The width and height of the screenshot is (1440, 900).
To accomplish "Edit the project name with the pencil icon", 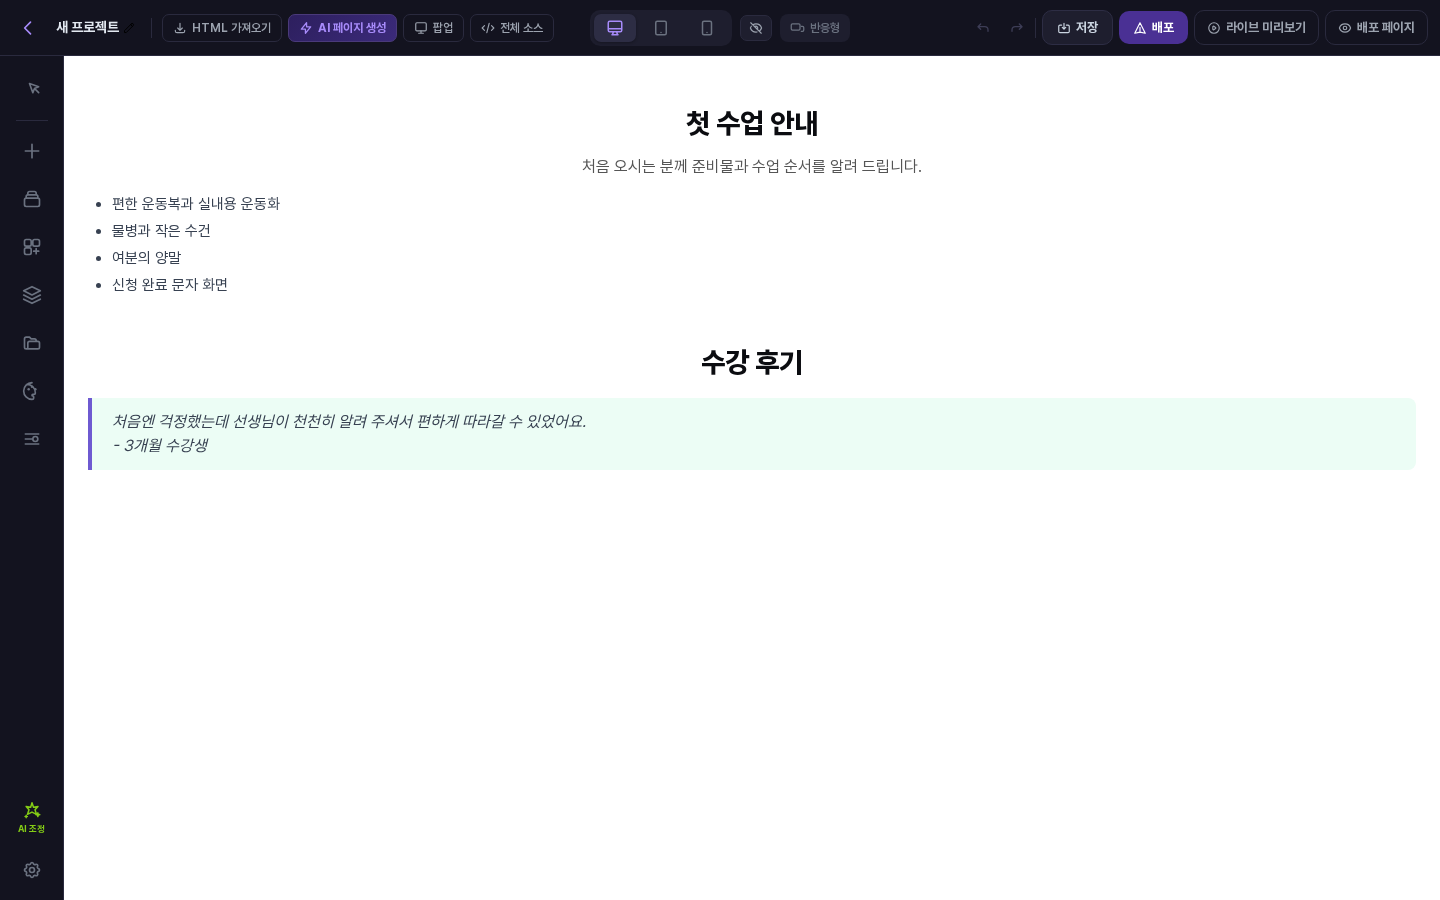I will [x=129, y=28].
